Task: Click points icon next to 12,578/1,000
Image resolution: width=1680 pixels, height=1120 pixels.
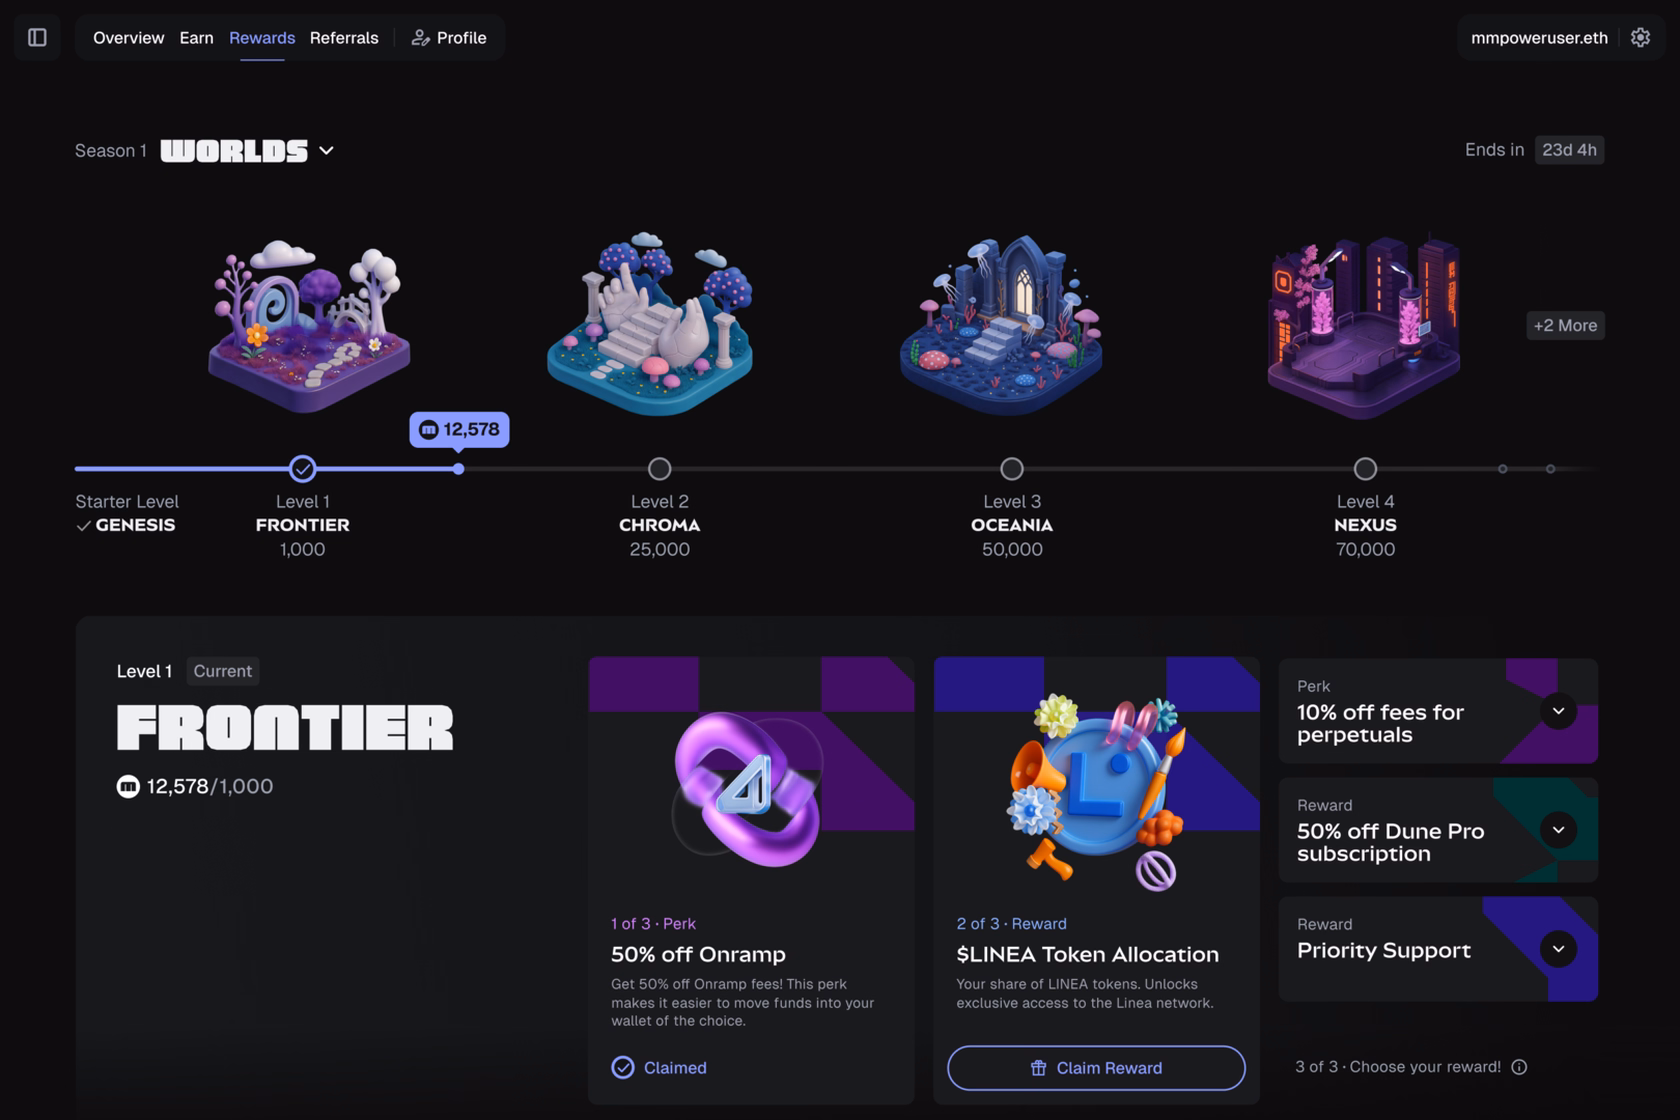Action: point(128,787)
